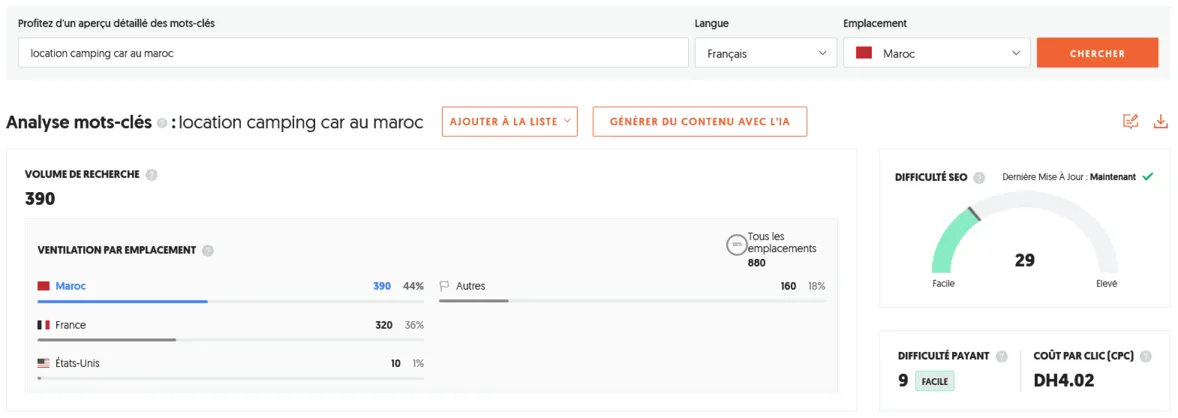Click the Tous les emplacements circle icon
The width and height of the screenshot is (1178, 418).
pyautogui.click(x=737, y=244)
